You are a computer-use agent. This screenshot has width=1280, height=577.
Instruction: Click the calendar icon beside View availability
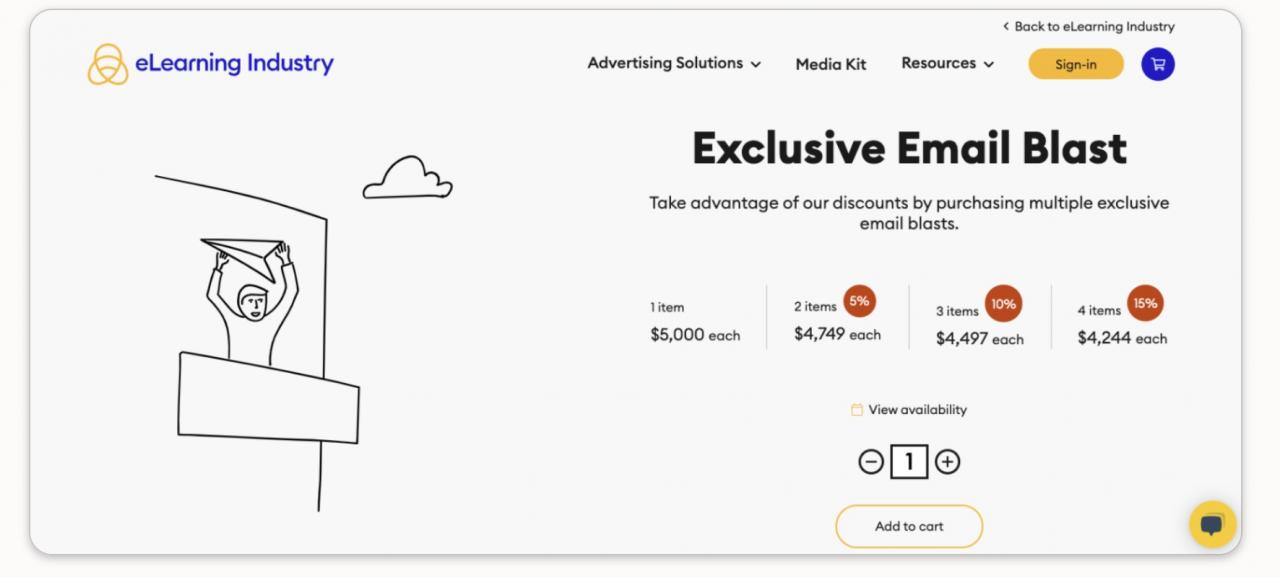(857, 410)
